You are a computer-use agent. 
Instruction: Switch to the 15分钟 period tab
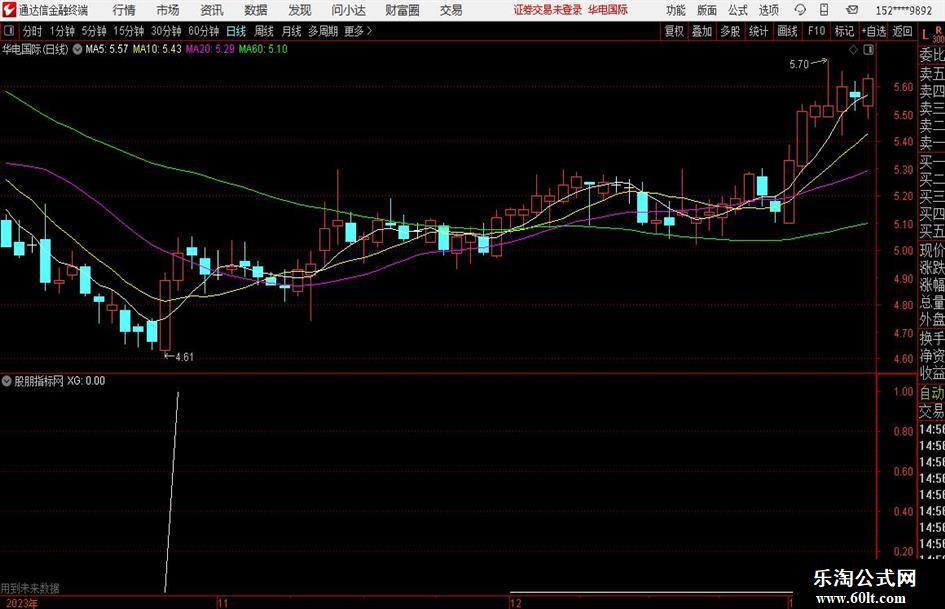pos(129,31)
